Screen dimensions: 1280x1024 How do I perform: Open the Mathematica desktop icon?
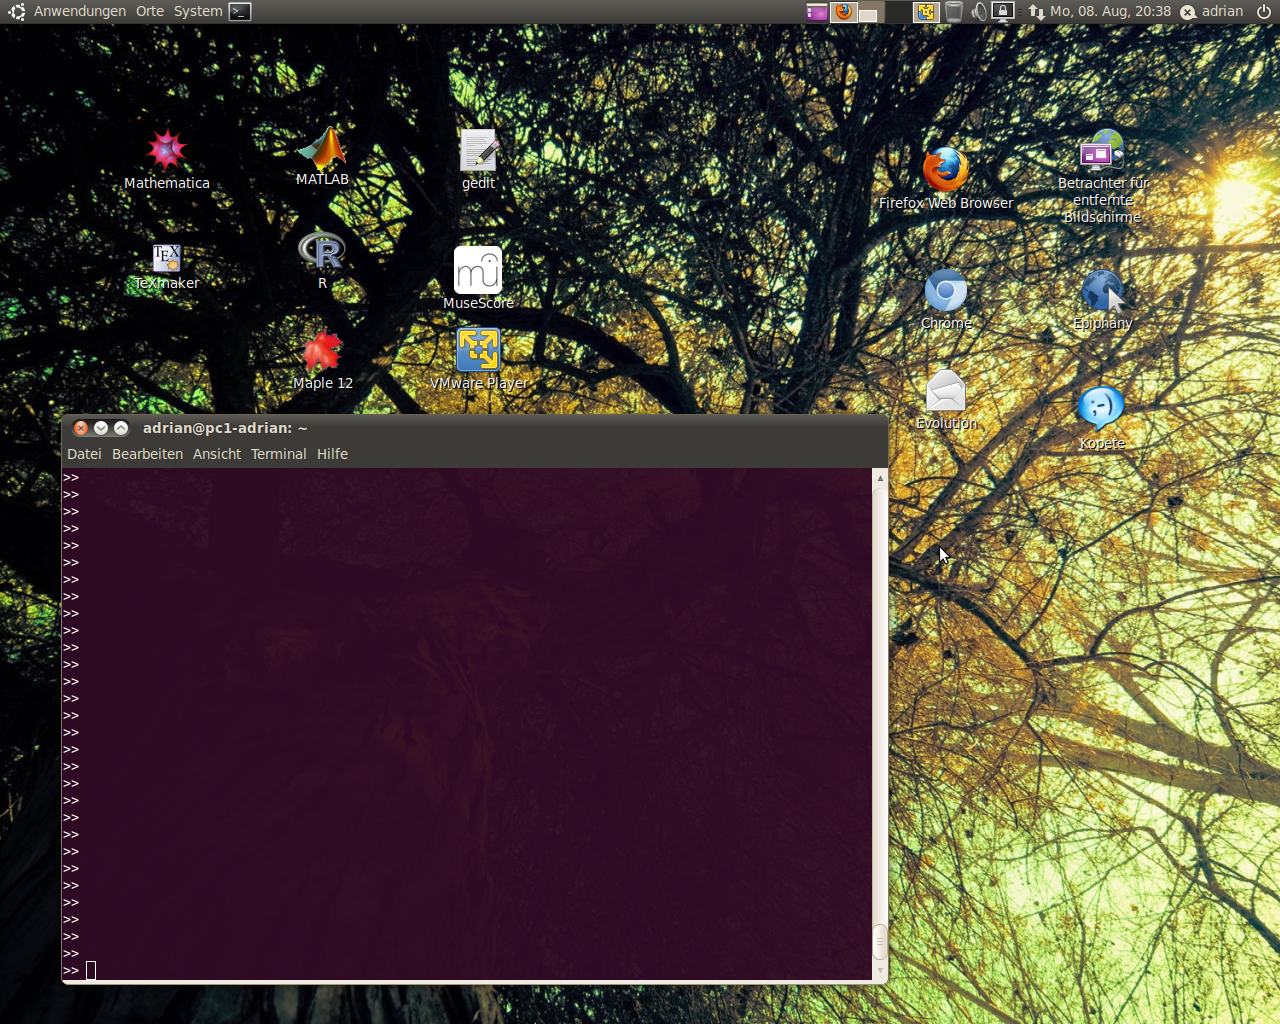pyautogui.click(x=167, y=151)
